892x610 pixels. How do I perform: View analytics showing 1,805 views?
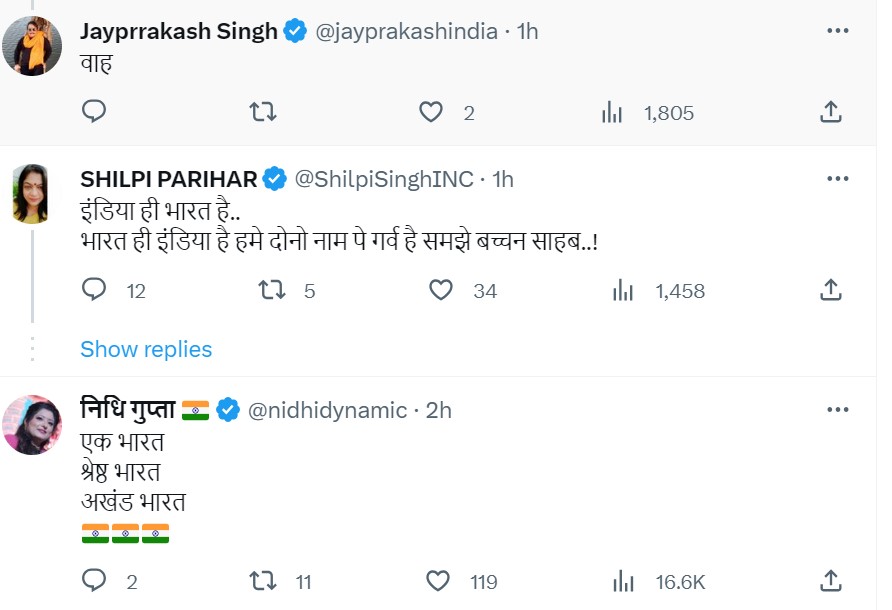[x=647, y=112]
